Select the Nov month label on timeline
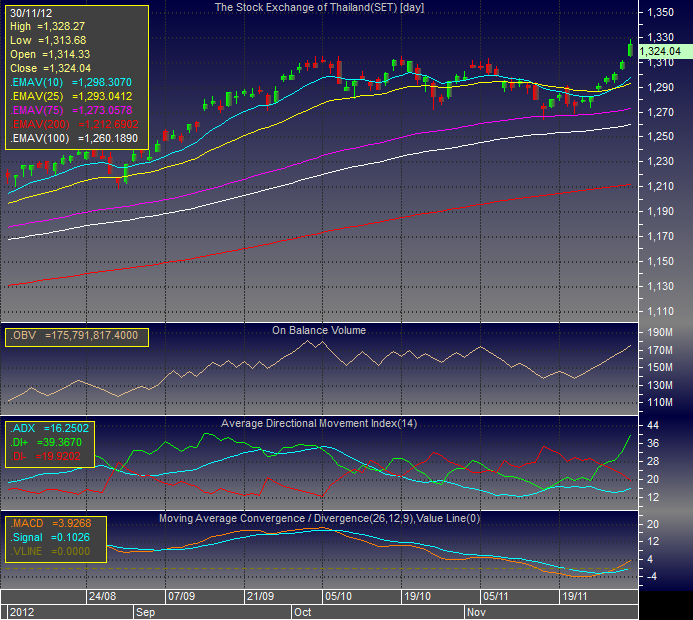 point(476,612)
